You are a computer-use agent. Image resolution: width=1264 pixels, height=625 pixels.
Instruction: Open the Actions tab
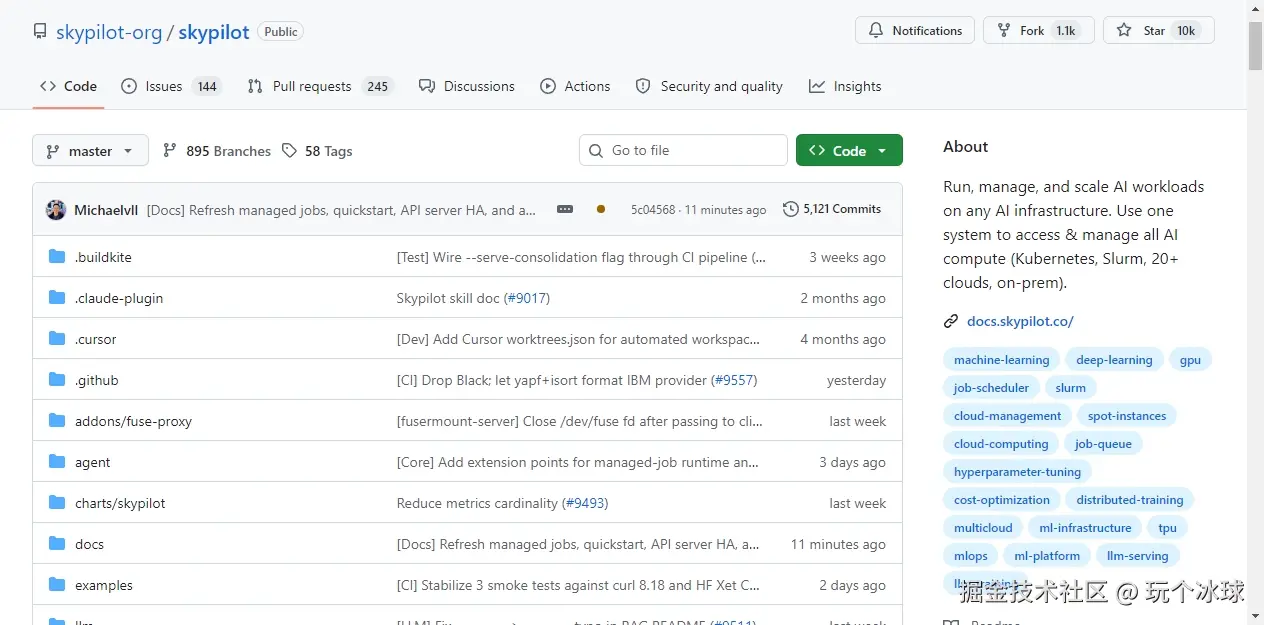pyautogui.click(x=575, y=86)
